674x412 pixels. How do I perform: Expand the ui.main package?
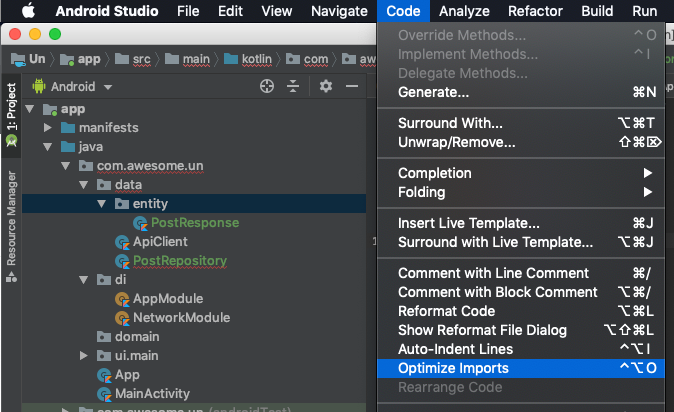pyautogui.click(x=84, y=356)
